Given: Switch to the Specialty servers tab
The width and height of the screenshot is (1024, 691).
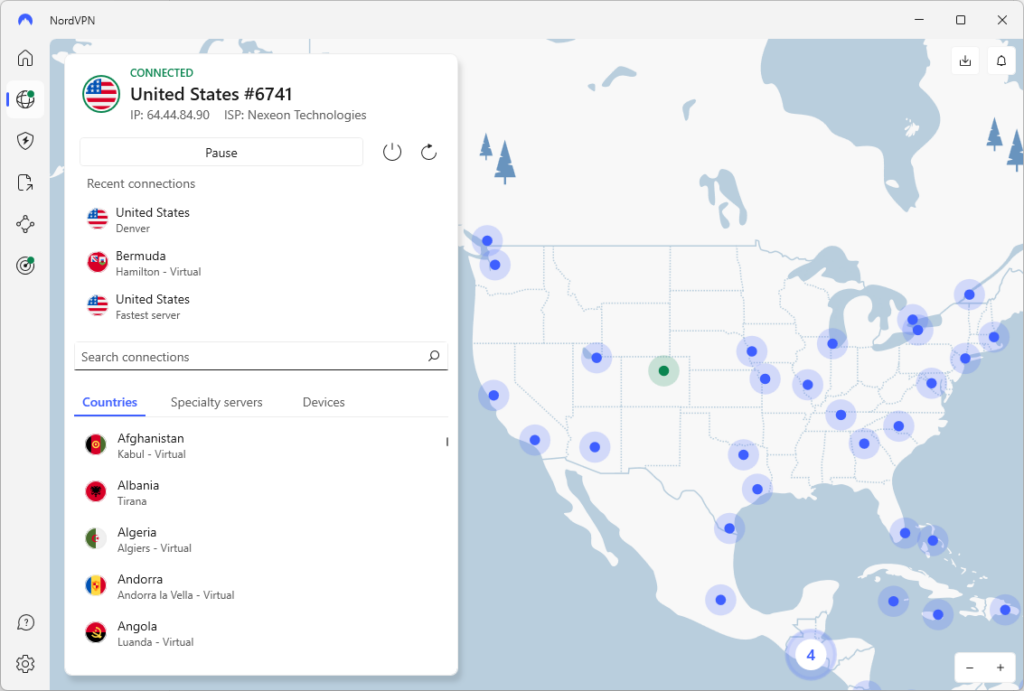Looking at the screenshot, I should coord(217,402).
